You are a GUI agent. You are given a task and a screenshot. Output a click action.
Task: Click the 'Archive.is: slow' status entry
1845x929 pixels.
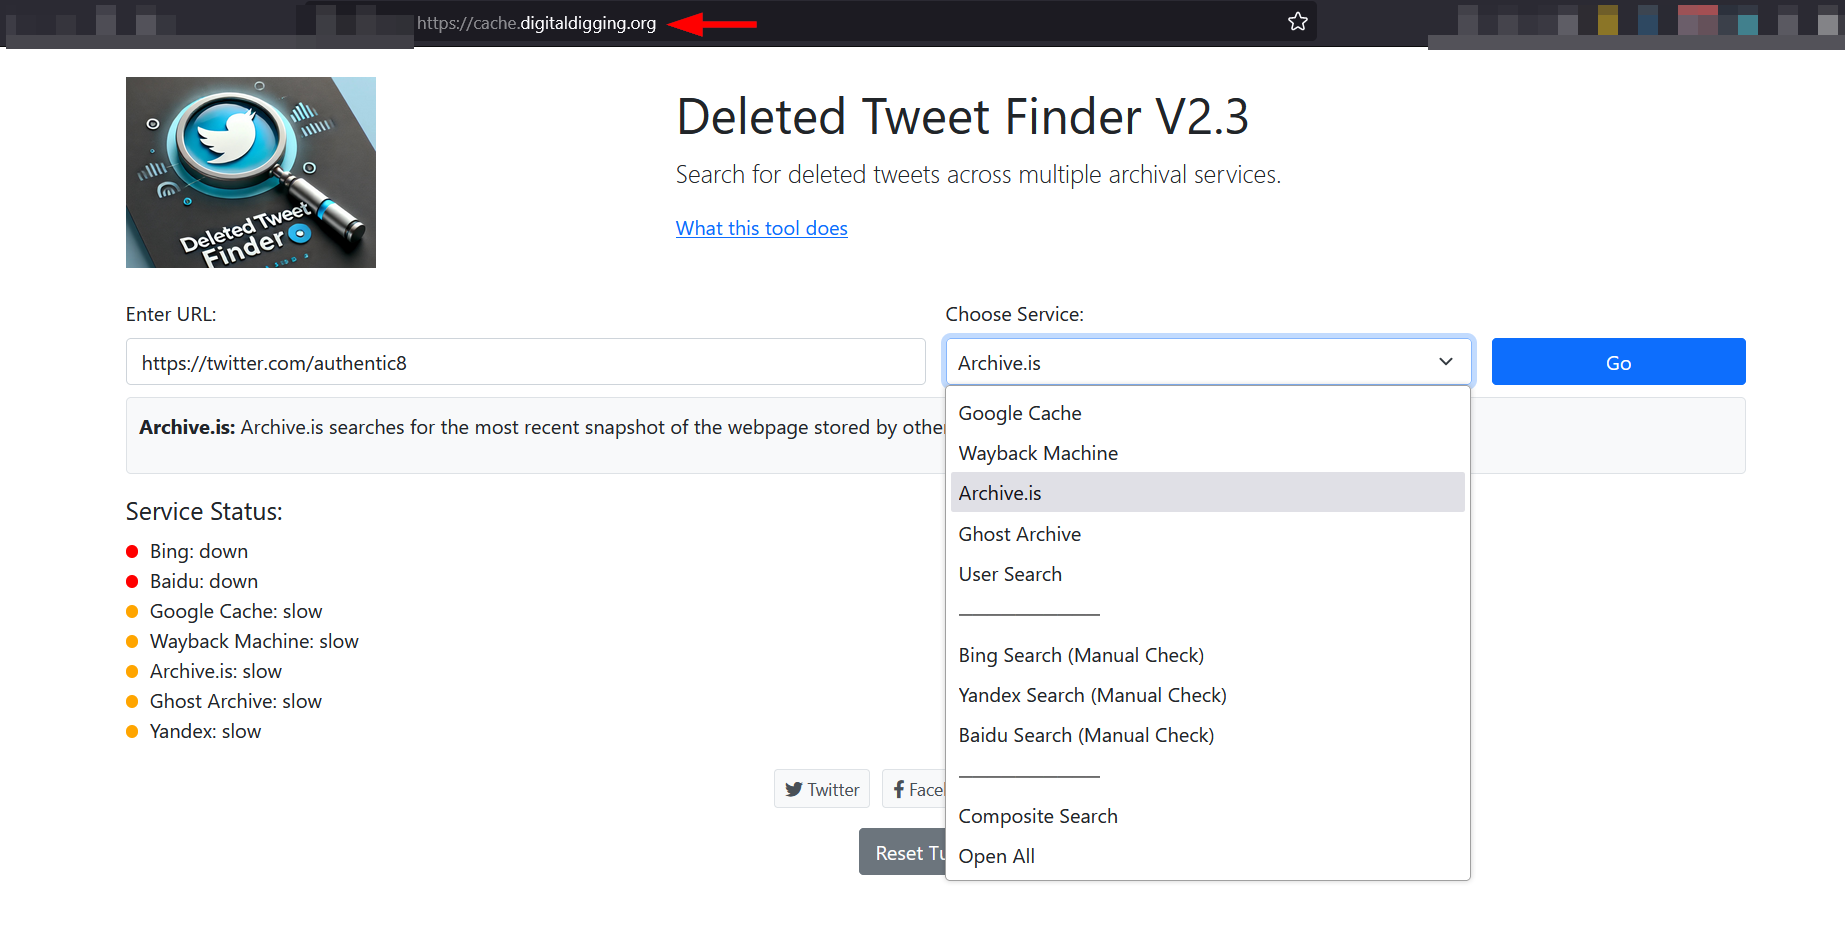pyautogui.click(x=204, y=671)
